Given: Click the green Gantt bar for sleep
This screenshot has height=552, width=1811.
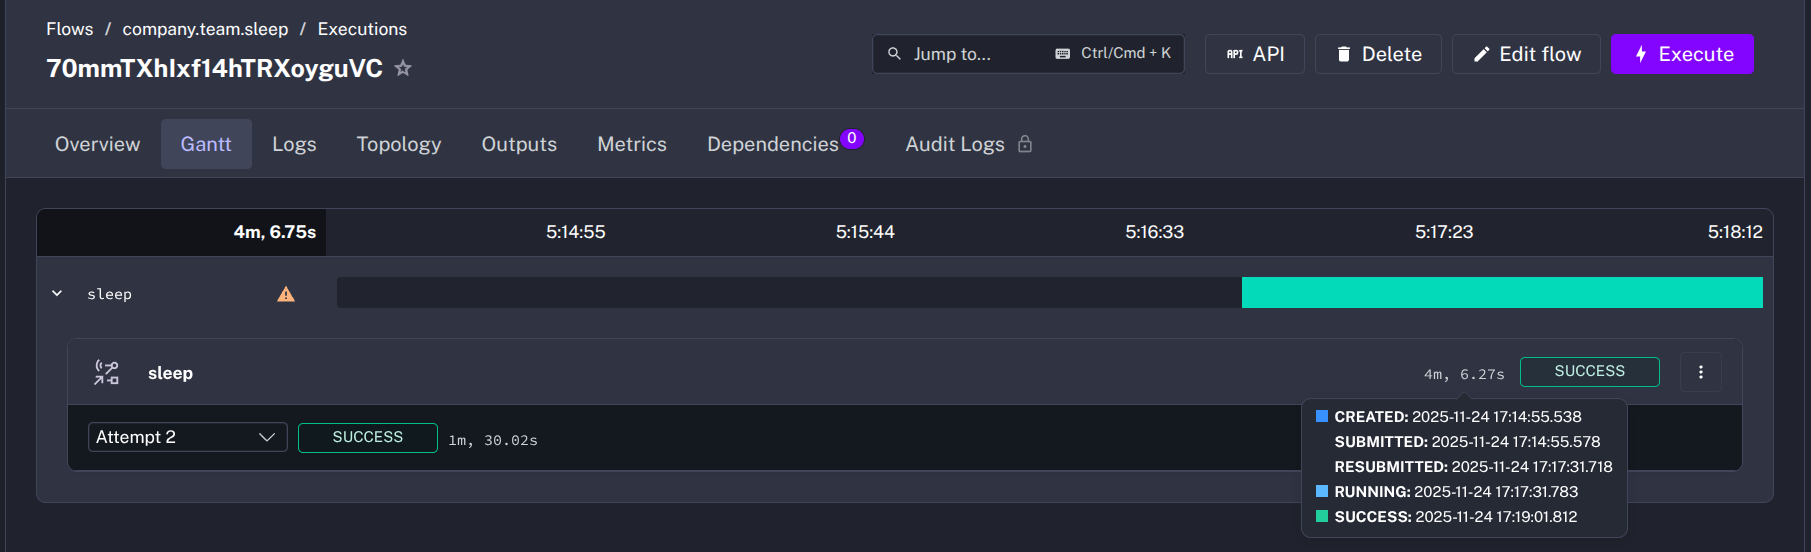Looking at the screenshot, I should [1501, 293].
